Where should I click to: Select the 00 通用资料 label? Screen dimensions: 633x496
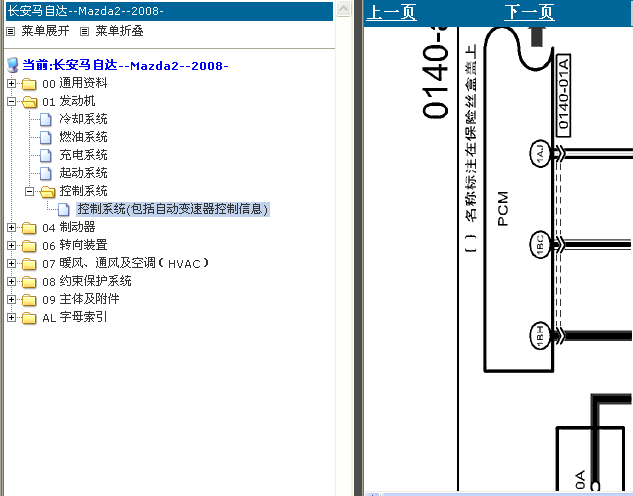click(x=75, y=83)
